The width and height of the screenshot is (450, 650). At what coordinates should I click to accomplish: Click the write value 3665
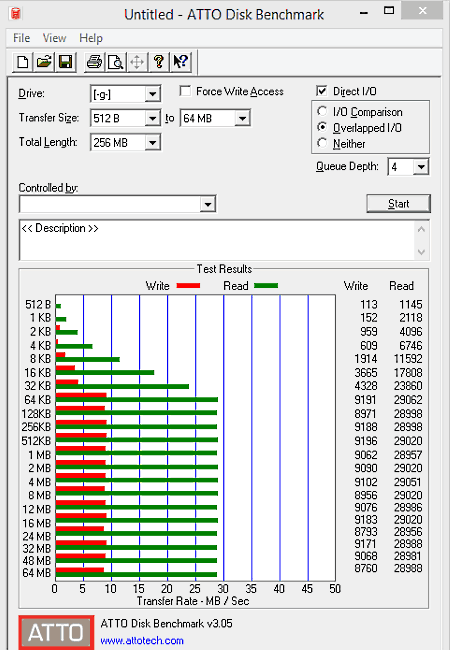tap(365, 373)
